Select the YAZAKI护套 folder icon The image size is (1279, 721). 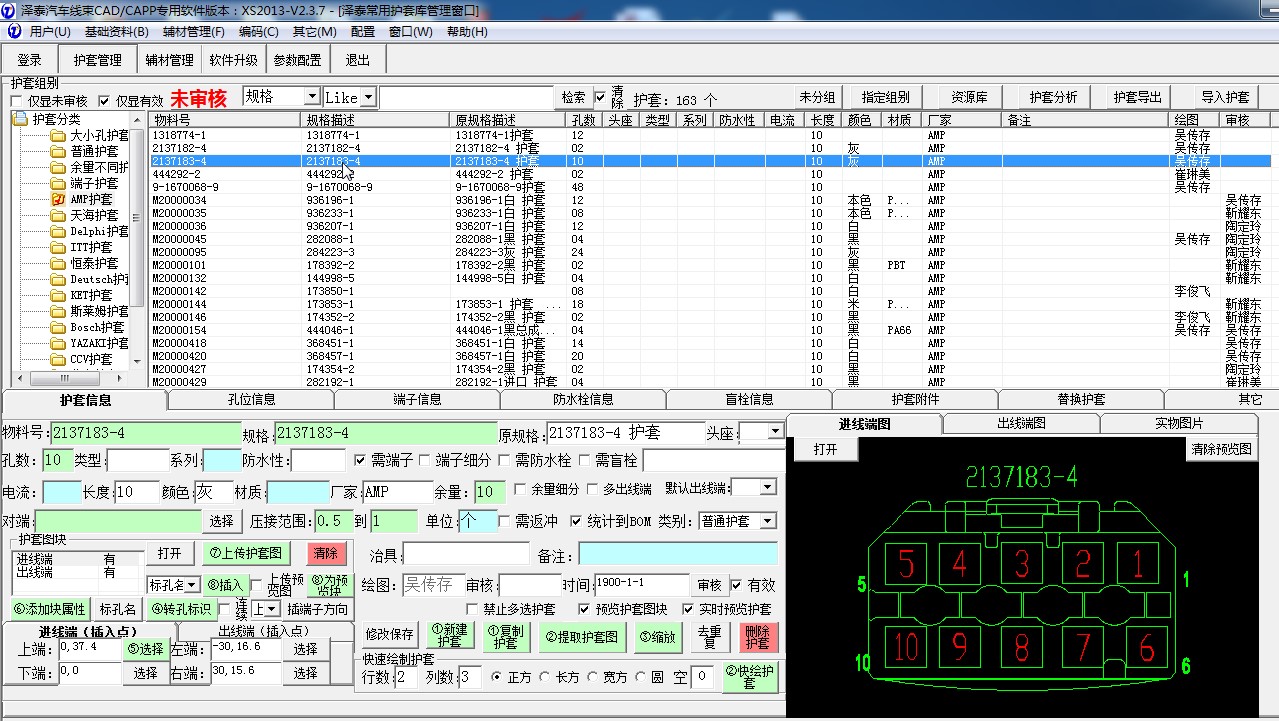coord(58,343)
